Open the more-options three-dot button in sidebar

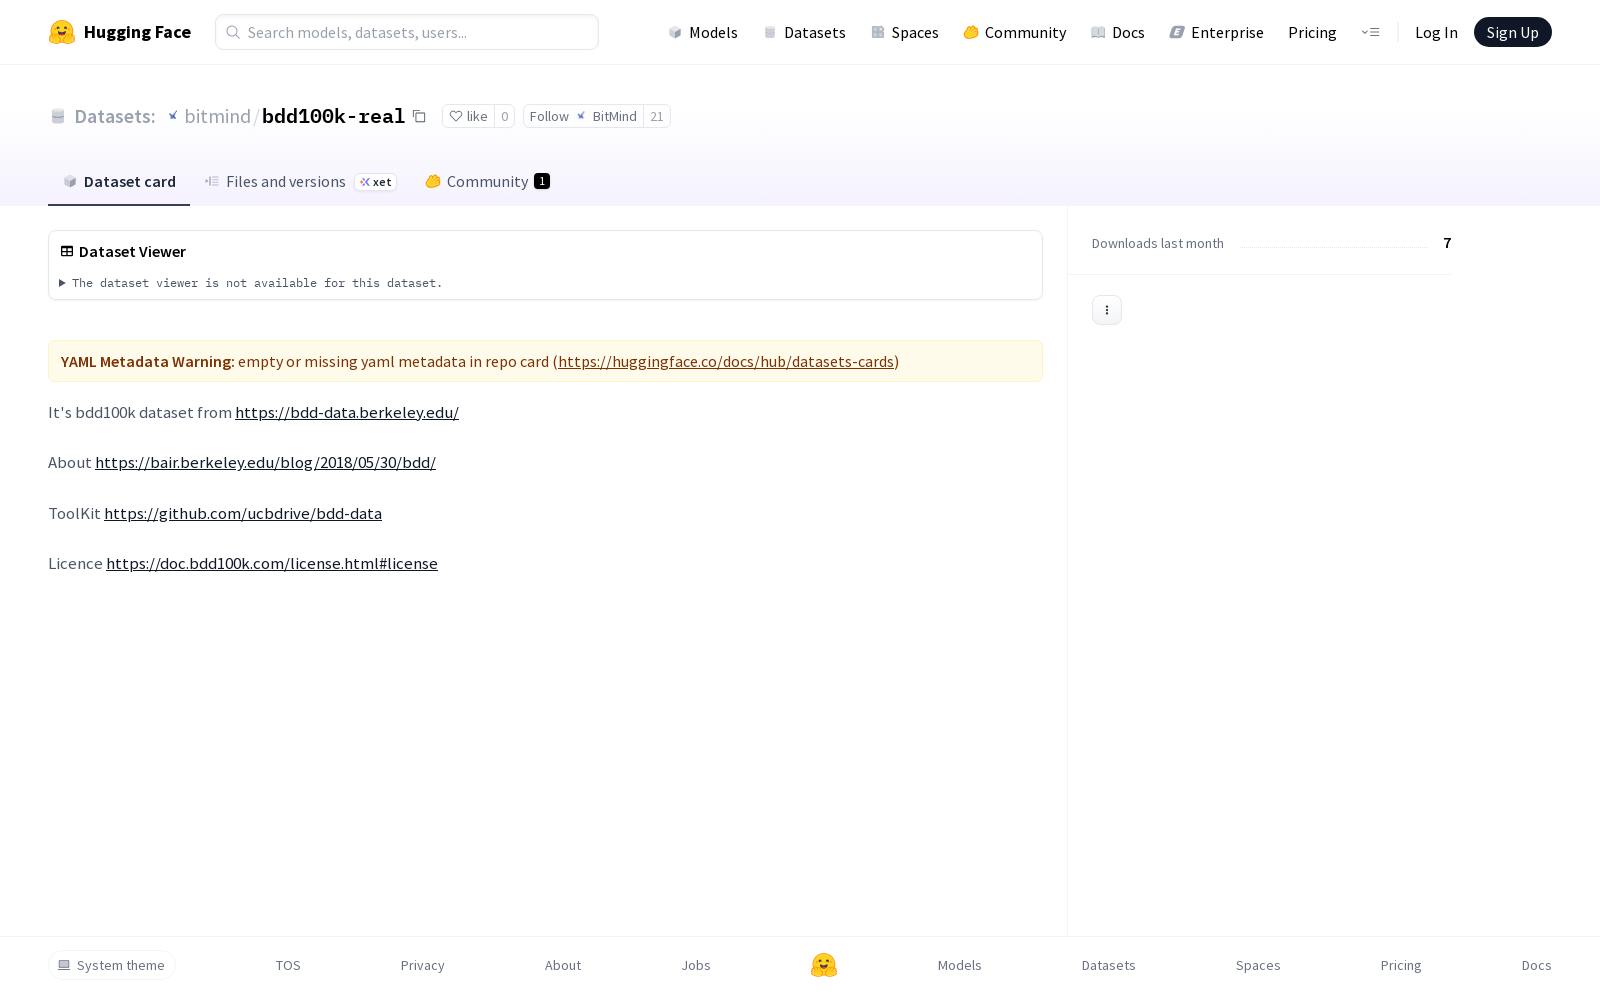click(1107, 310)
